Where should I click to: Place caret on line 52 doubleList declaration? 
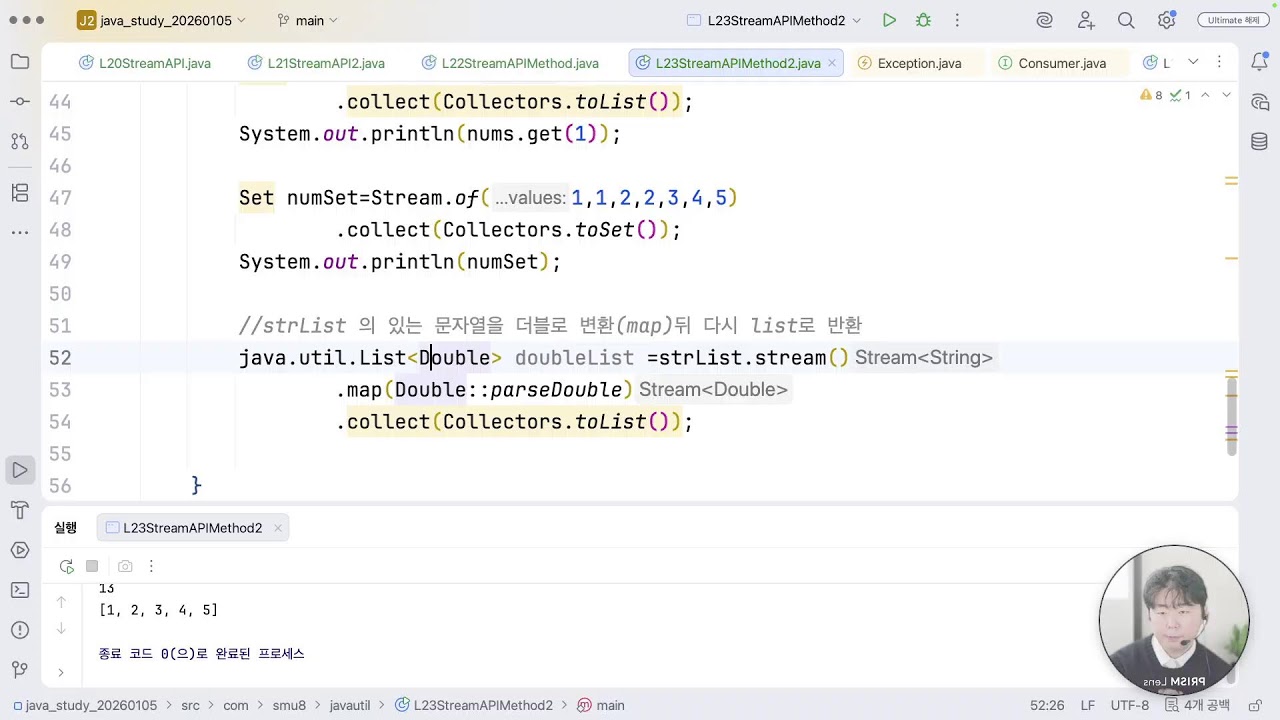[574, 358]
